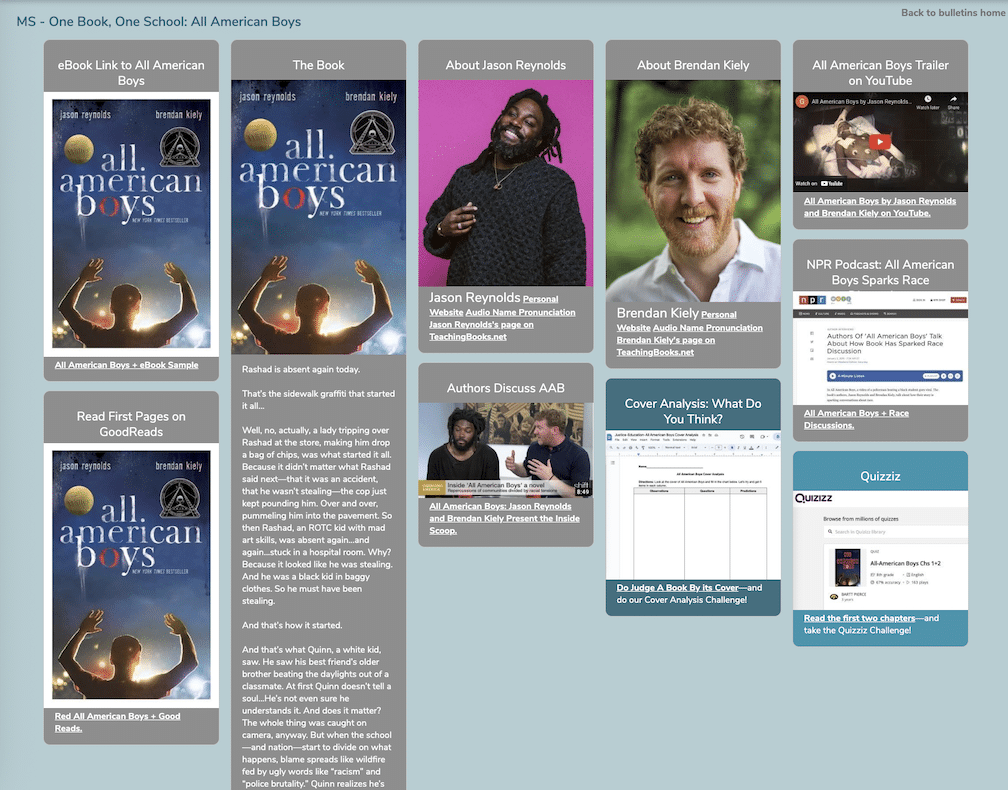1008x790 pixels.
Task: Click the Jason Reynolds portrait photo
Action: point(505,183)
